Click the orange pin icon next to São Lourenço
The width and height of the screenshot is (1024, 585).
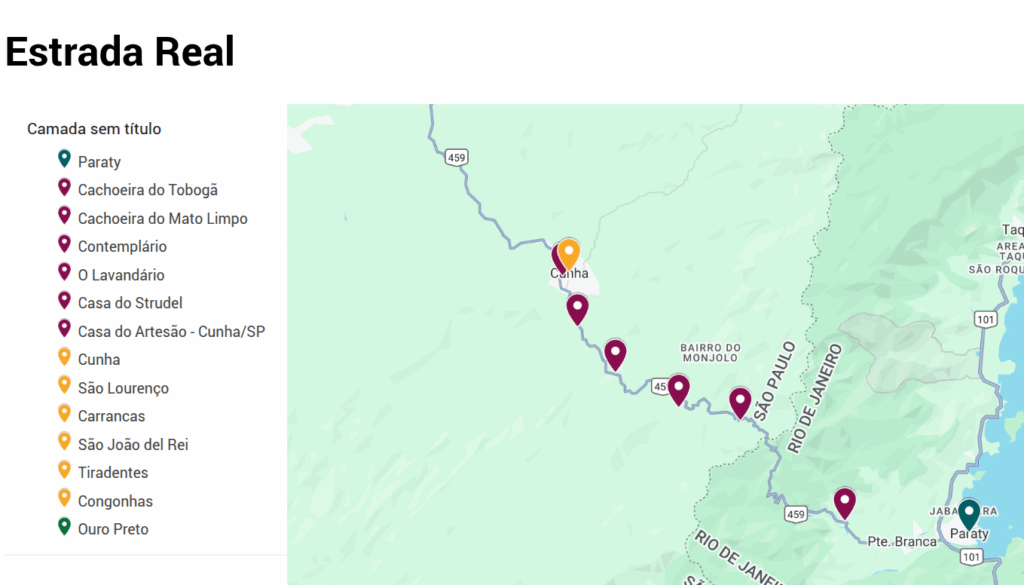65,387
